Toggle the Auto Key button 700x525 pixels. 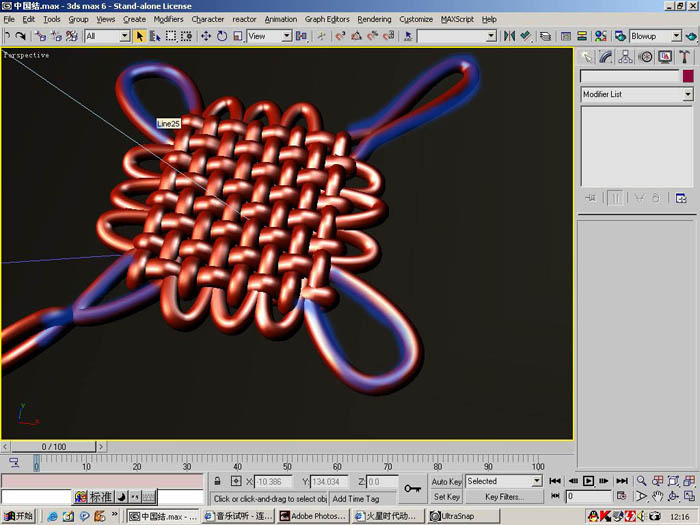446,481
